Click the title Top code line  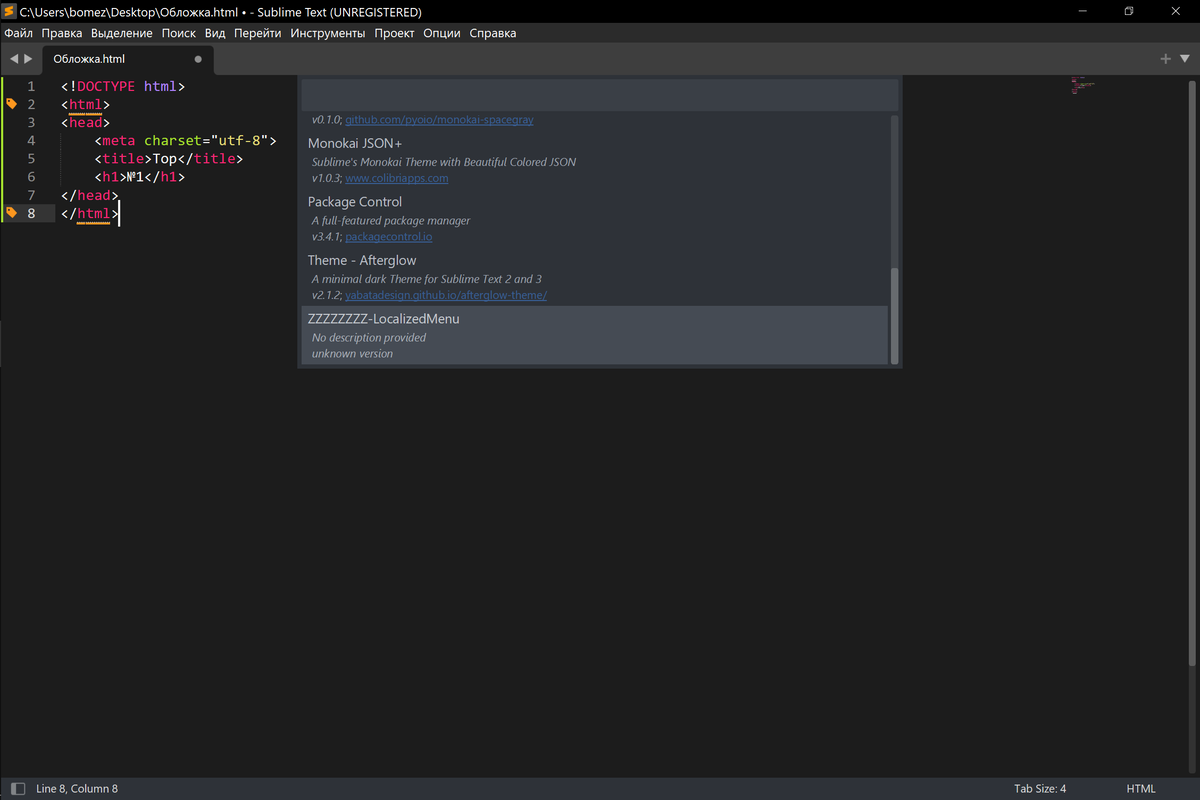(x=168, y=159)
